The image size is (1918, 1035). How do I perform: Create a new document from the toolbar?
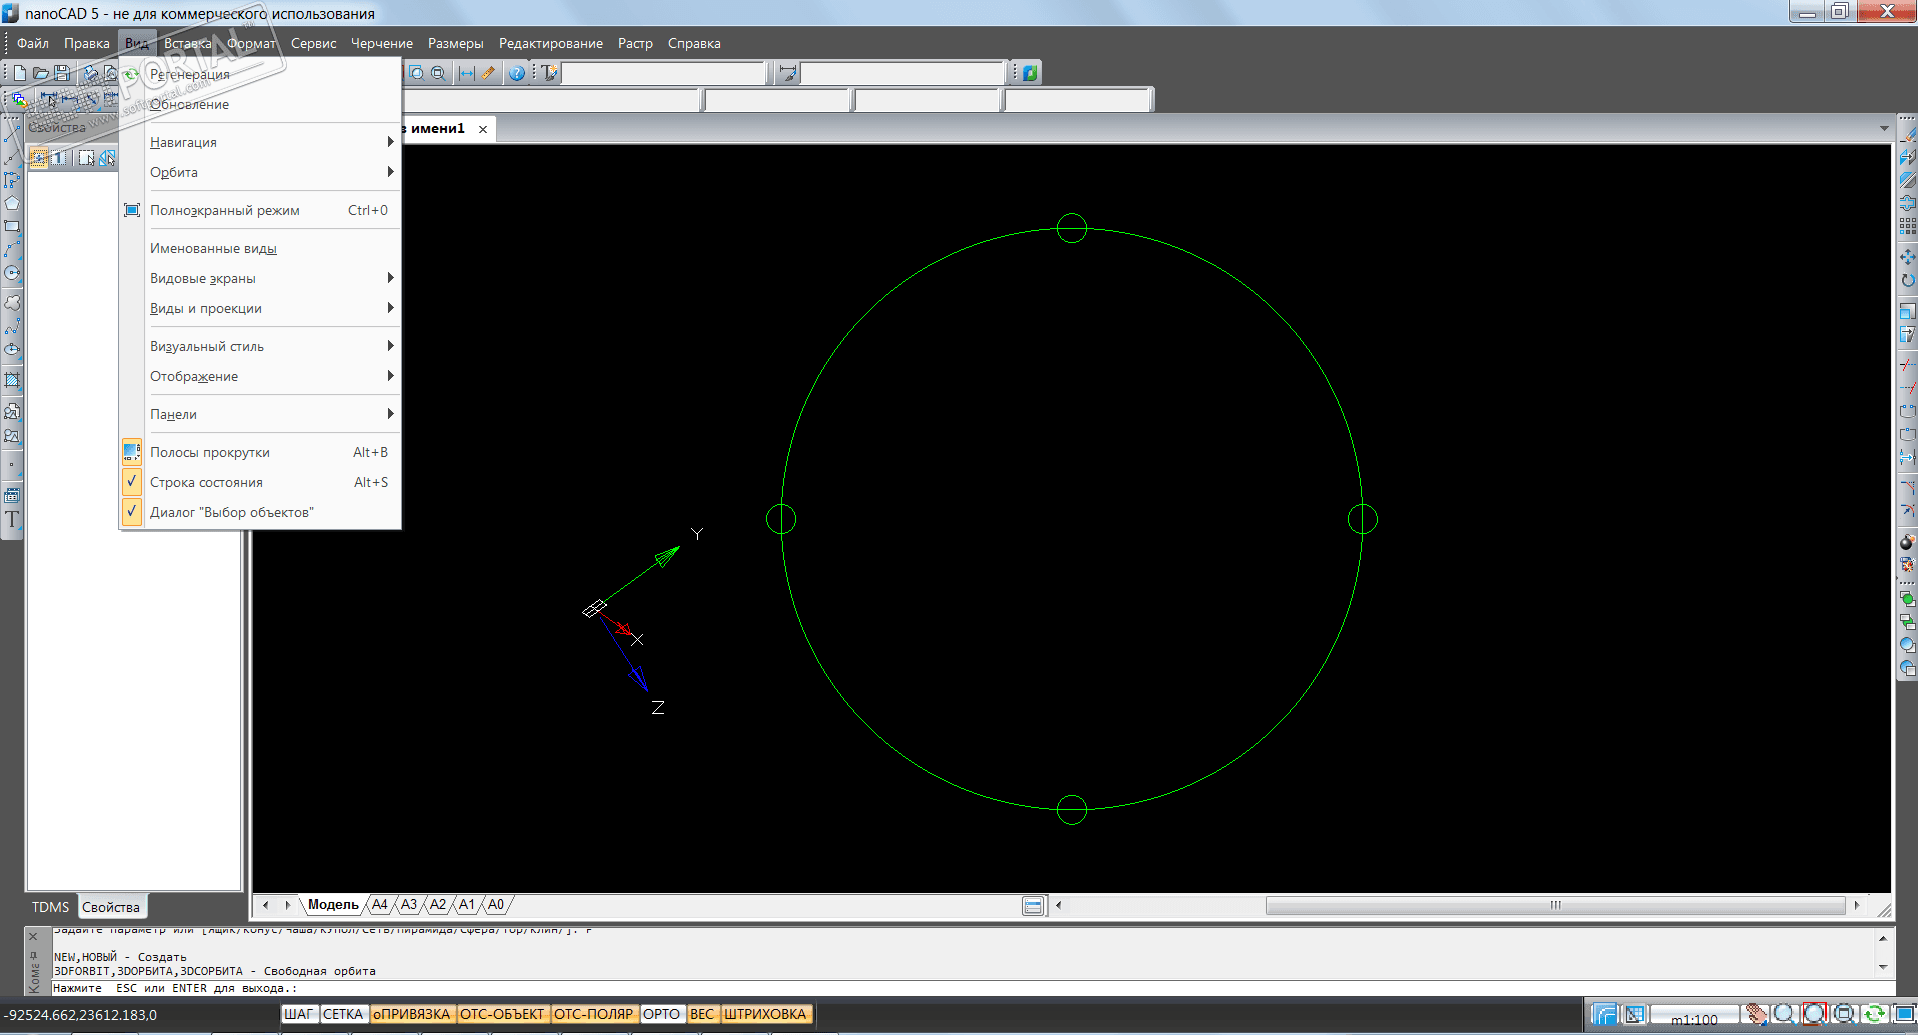tap(19, 73)
